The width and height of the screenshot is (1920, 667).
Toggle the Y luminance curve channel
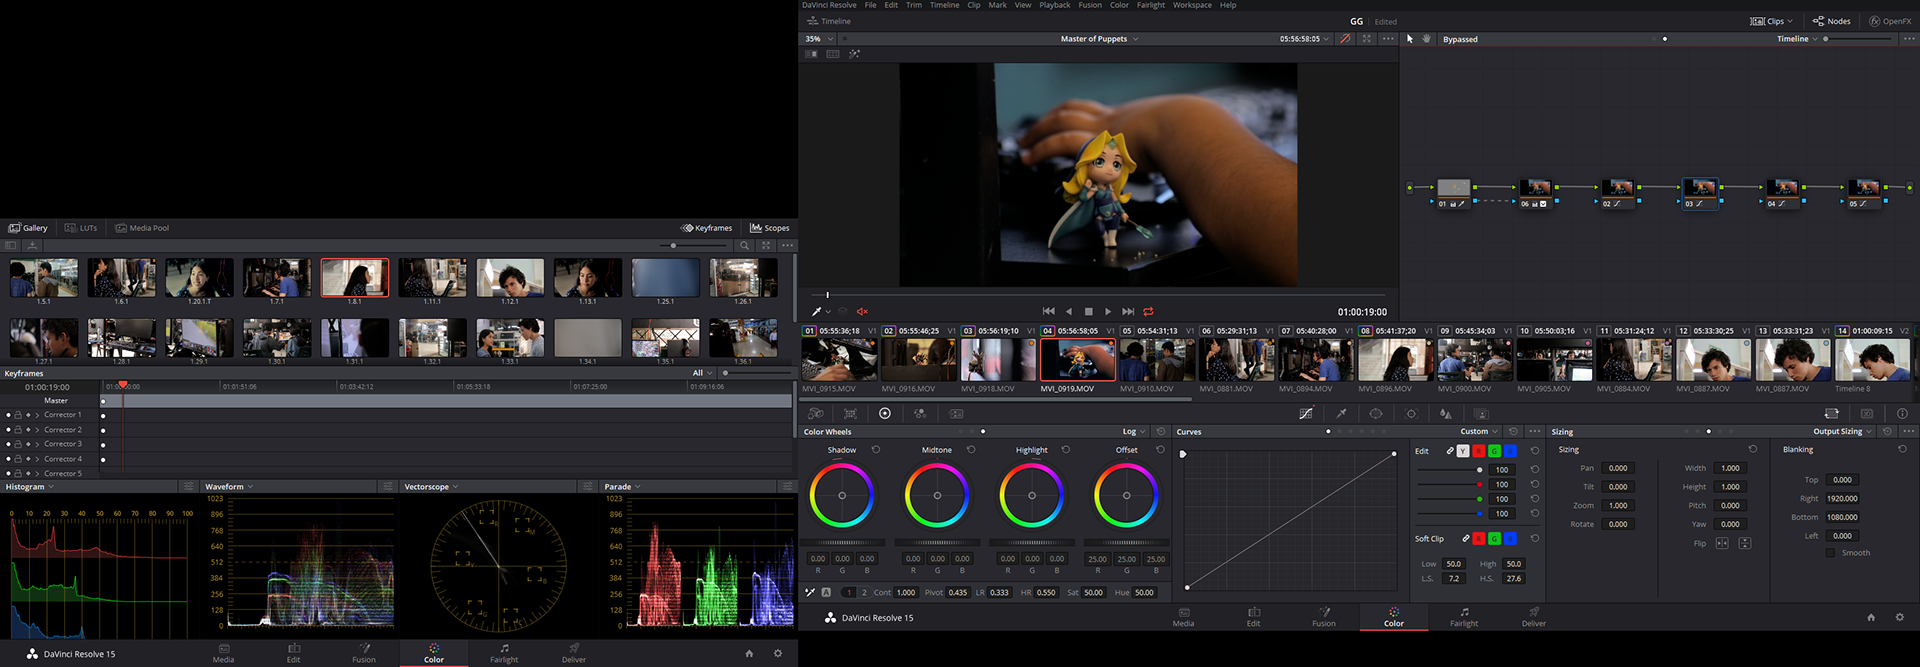1463,451
